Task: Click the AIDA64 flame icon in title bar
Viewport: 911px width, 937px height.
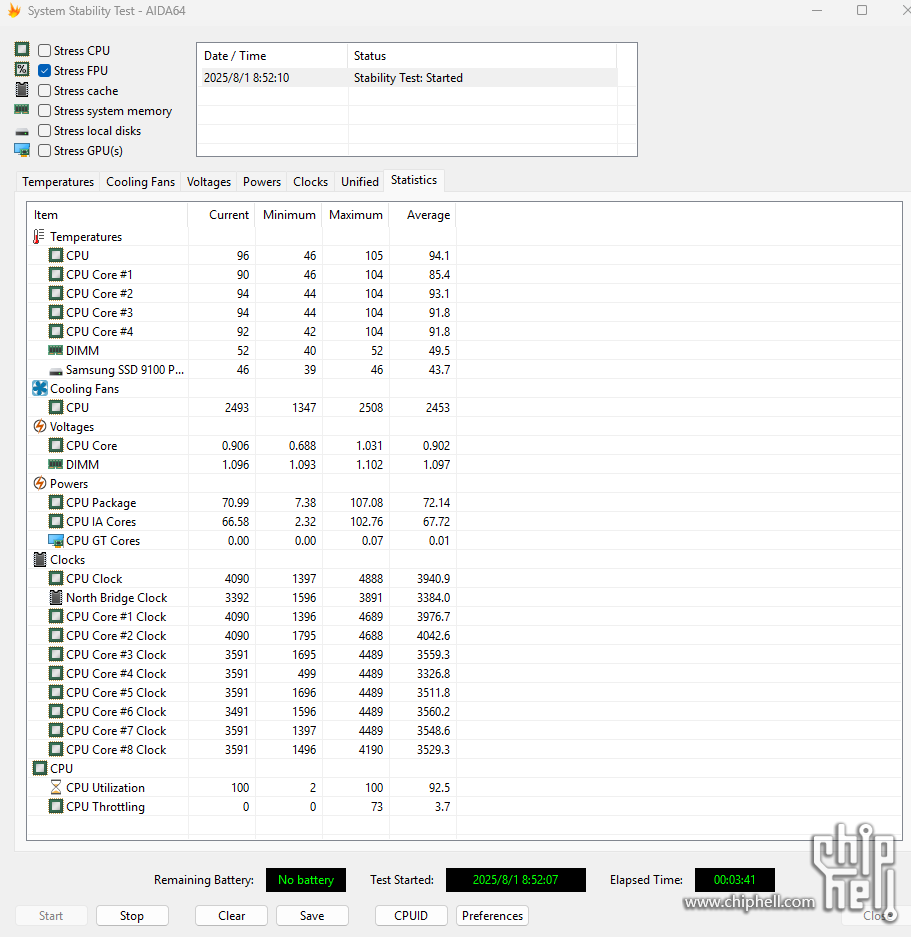Action: [x=14, y=11]
